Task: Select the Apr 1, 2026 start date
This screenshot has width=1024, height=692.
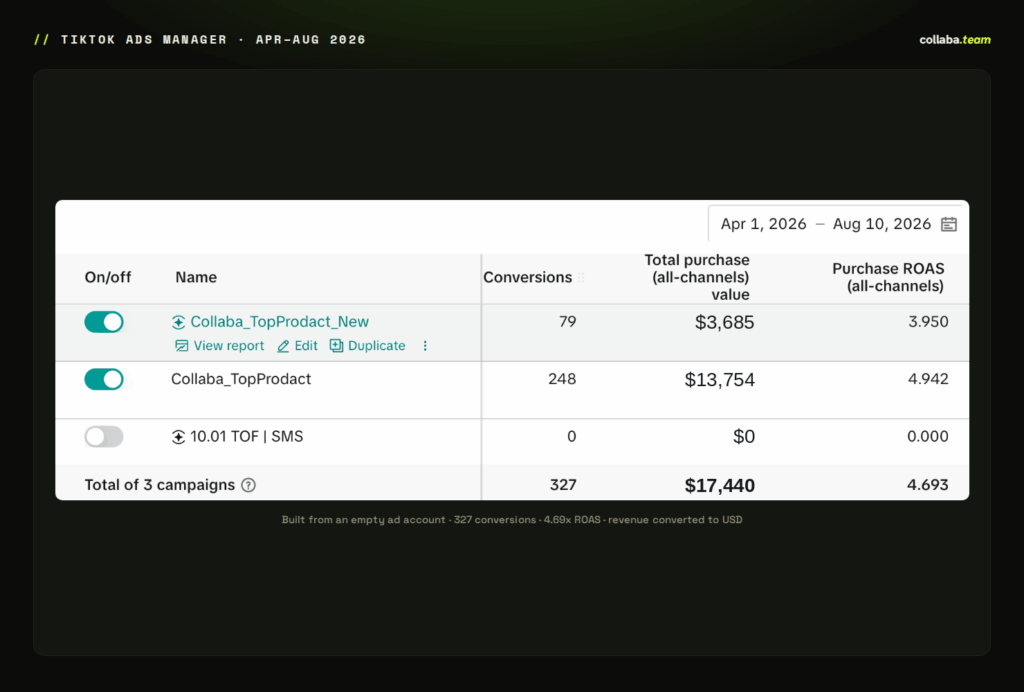Action: [x=763, y=224]
